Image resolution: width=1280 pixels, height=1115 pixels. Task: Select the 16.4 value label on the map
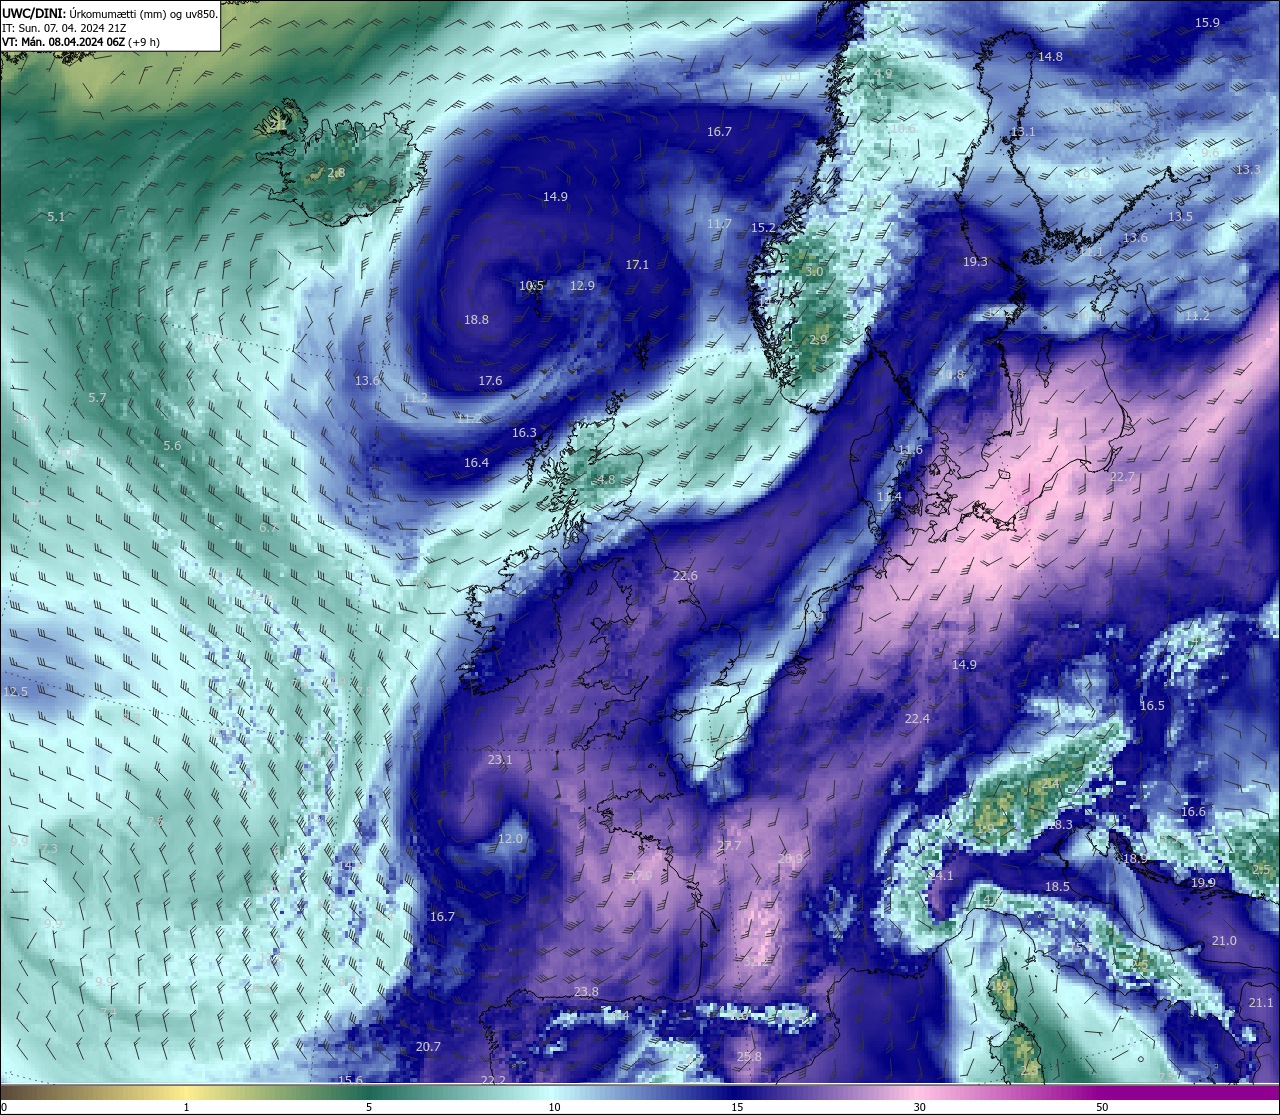click(x=476, y=463)
